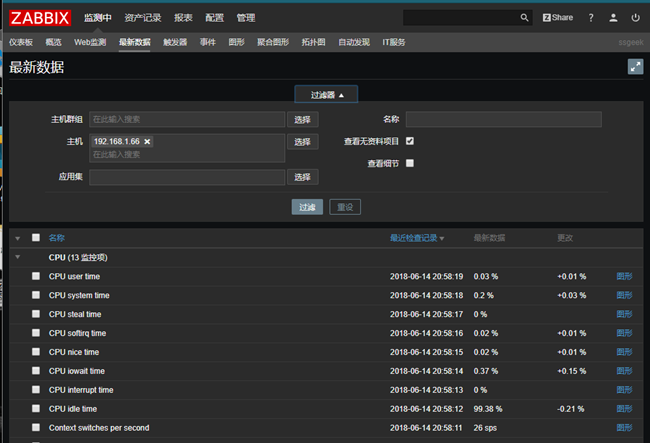Viewport: 650px width, 443px height.
Task: Select the 最新数据 submenu
Action: coord(134,42)
